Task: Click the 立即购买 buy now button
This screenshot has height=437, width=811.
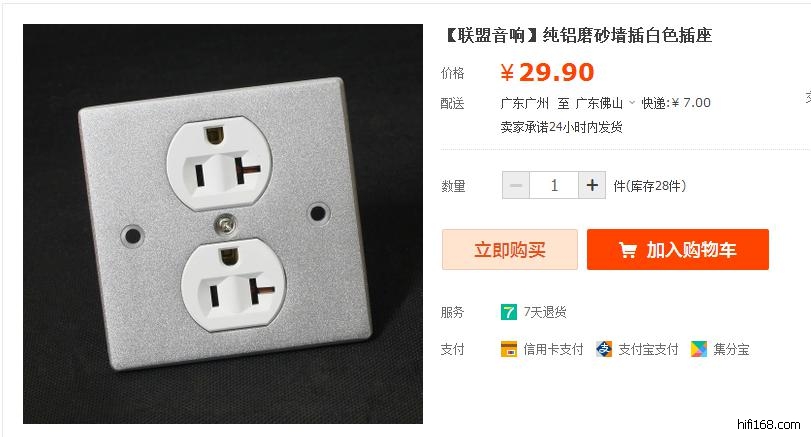Action: 509,249
